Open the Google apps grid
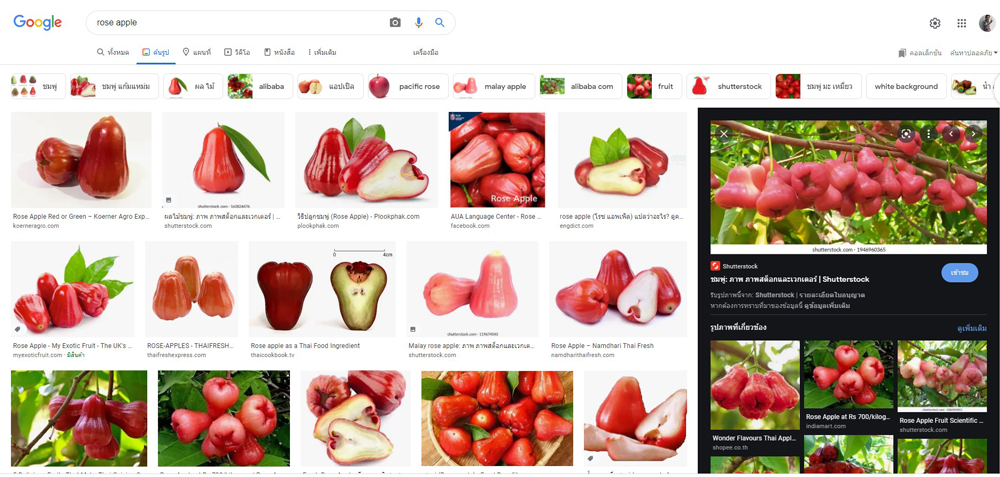1000x477 pixels. tap(962, 24)
